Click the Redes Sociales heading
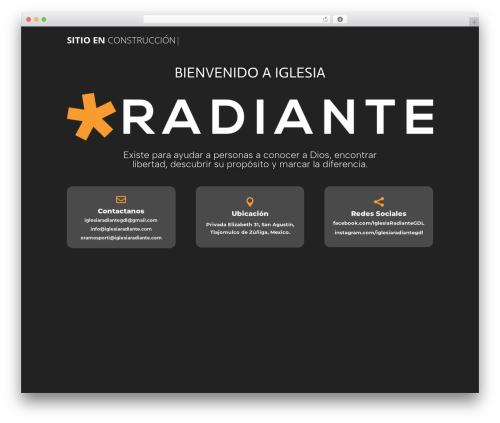Viewport: 500px width, 423px height. point(379,213)
